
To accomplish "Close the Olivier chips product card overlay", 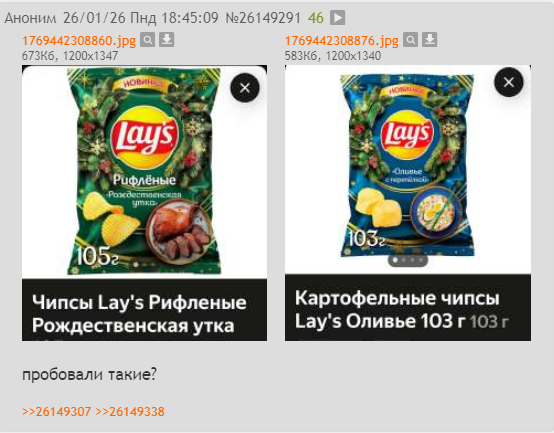I will (509, 82).
